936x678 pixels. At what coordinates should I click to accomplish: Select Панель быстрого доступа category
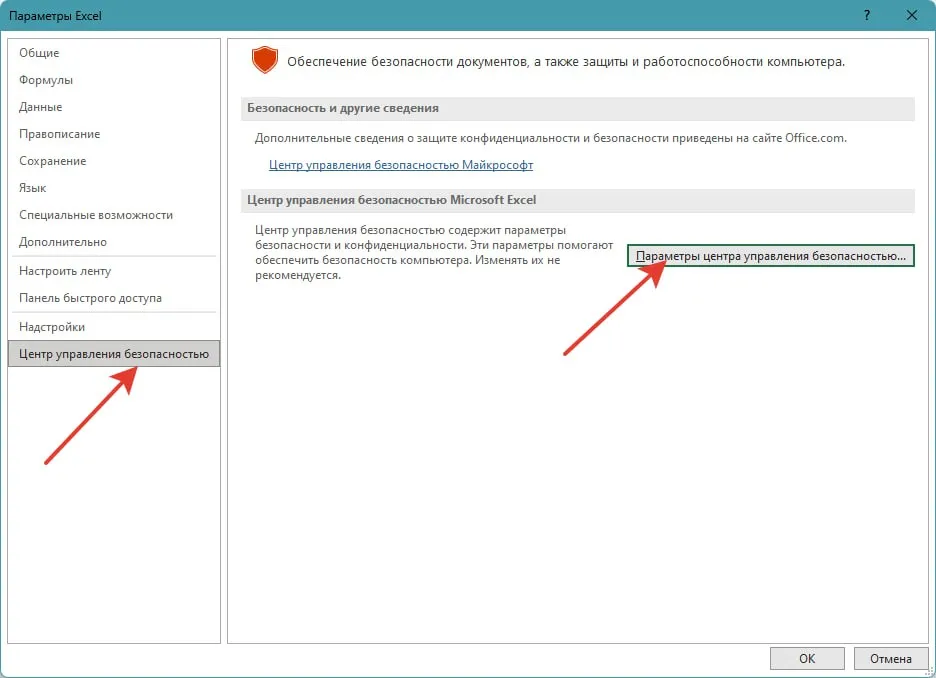click(x=90, y=298)
